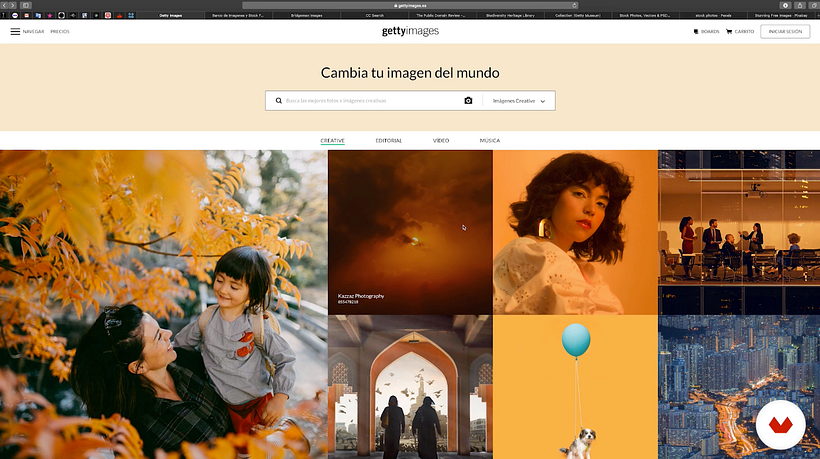Screen dimensions: 820x459
Task: Open Collection (Getty Museum) browser tab
Action: [578, 16]
